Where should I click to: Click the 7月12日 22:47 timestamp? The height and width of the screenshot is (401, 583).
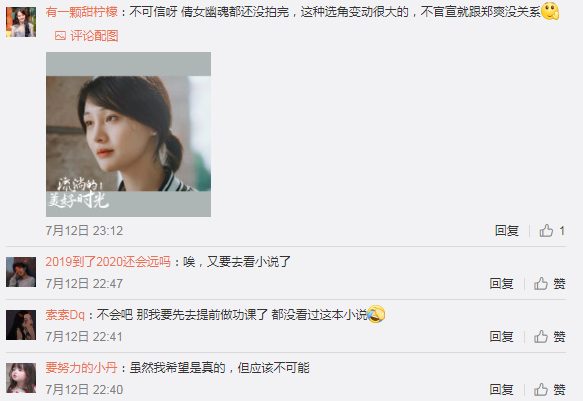[x=84, y=284]
